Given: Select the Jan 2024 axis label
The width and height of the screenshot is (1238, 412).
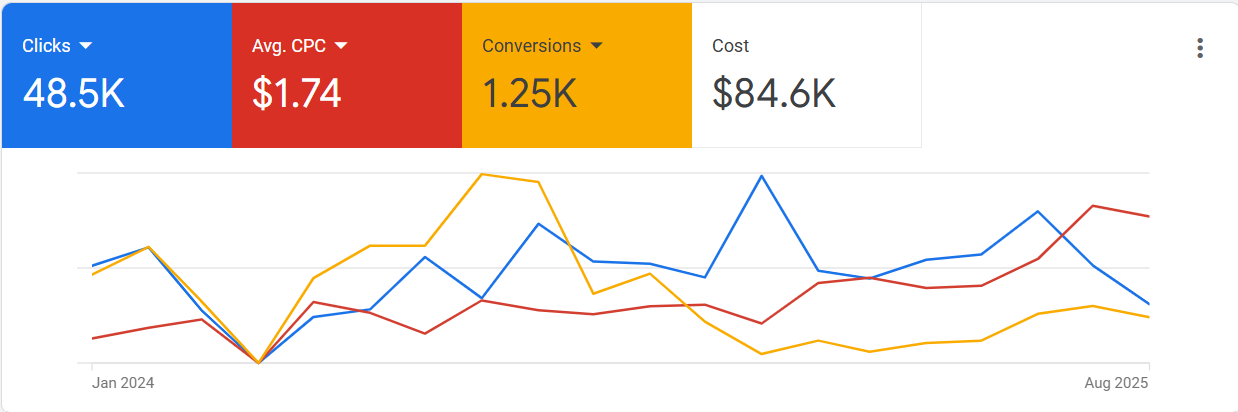Looking at the screenshot, I should (x=123, y=383).
